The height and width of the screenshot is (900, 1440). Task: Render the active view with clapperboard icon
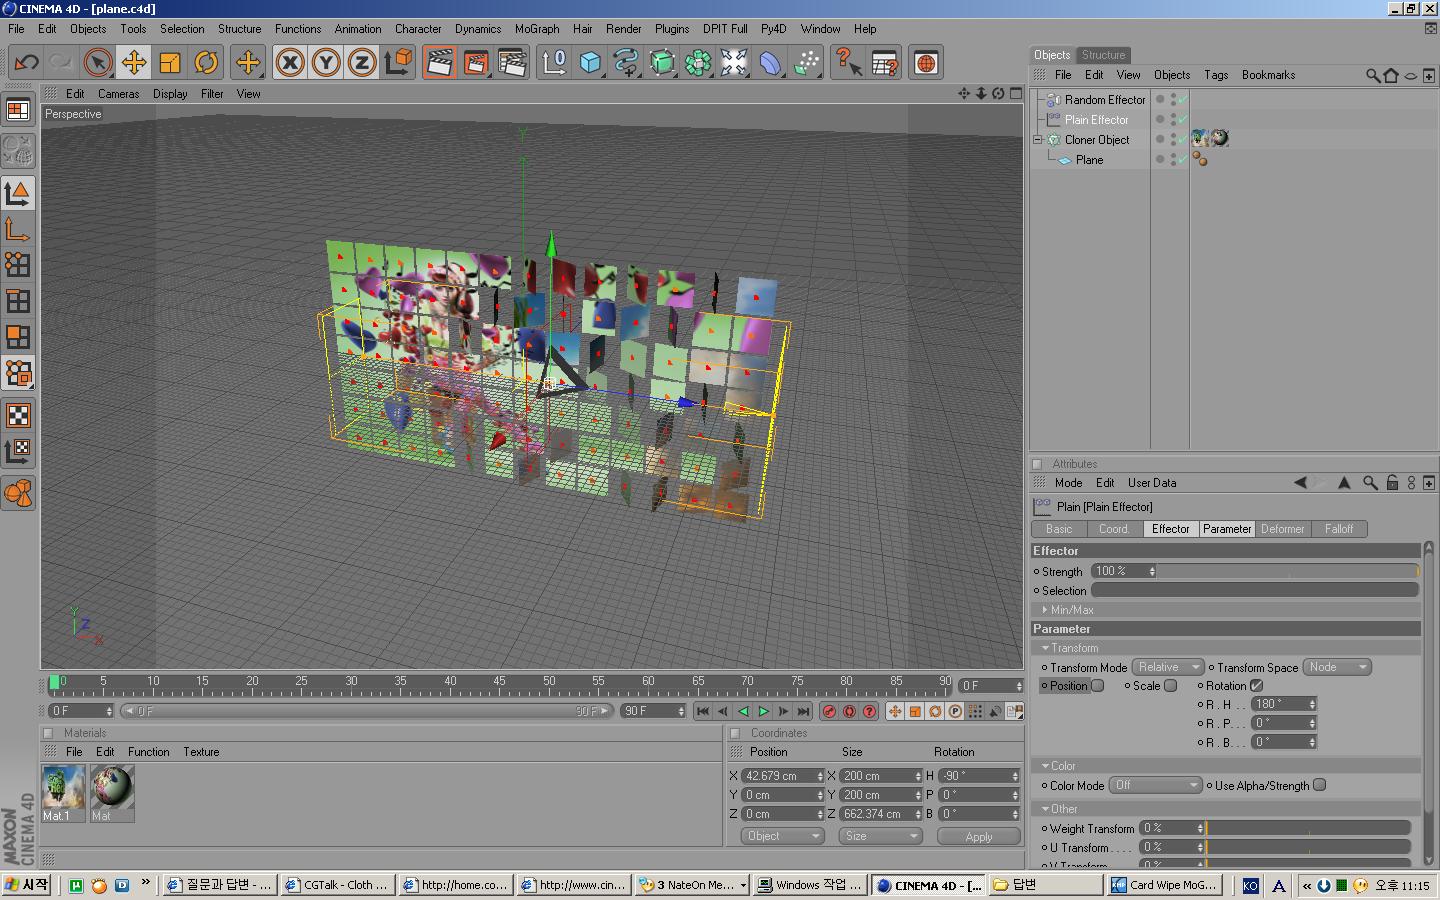pos(439,62)
